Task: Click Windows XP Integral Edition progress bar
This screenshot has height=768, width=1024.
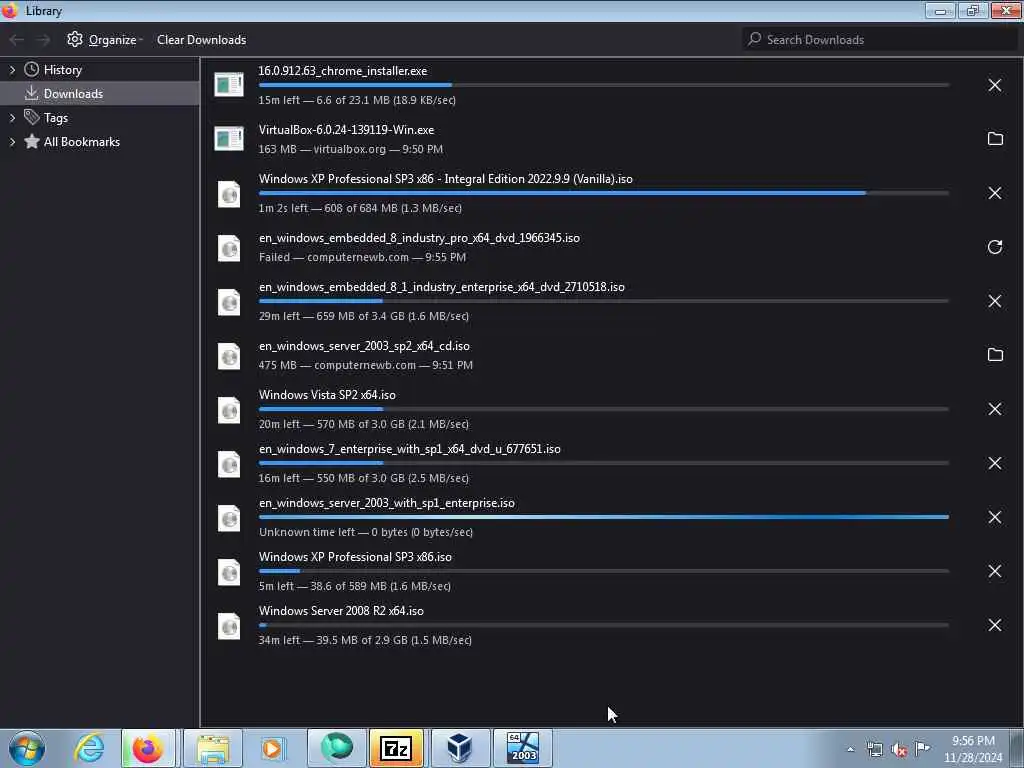Action: (603, 193)
